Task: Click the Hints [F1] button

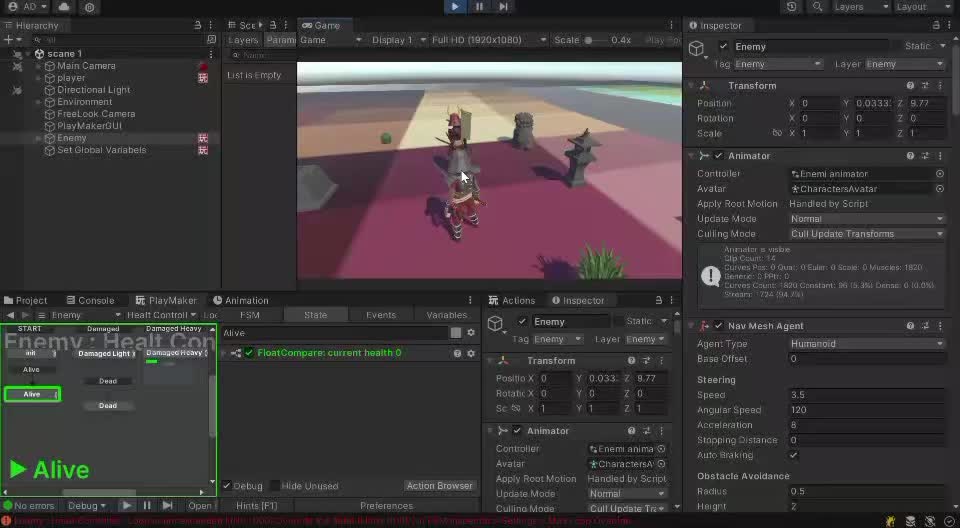Action: [257, 506]
